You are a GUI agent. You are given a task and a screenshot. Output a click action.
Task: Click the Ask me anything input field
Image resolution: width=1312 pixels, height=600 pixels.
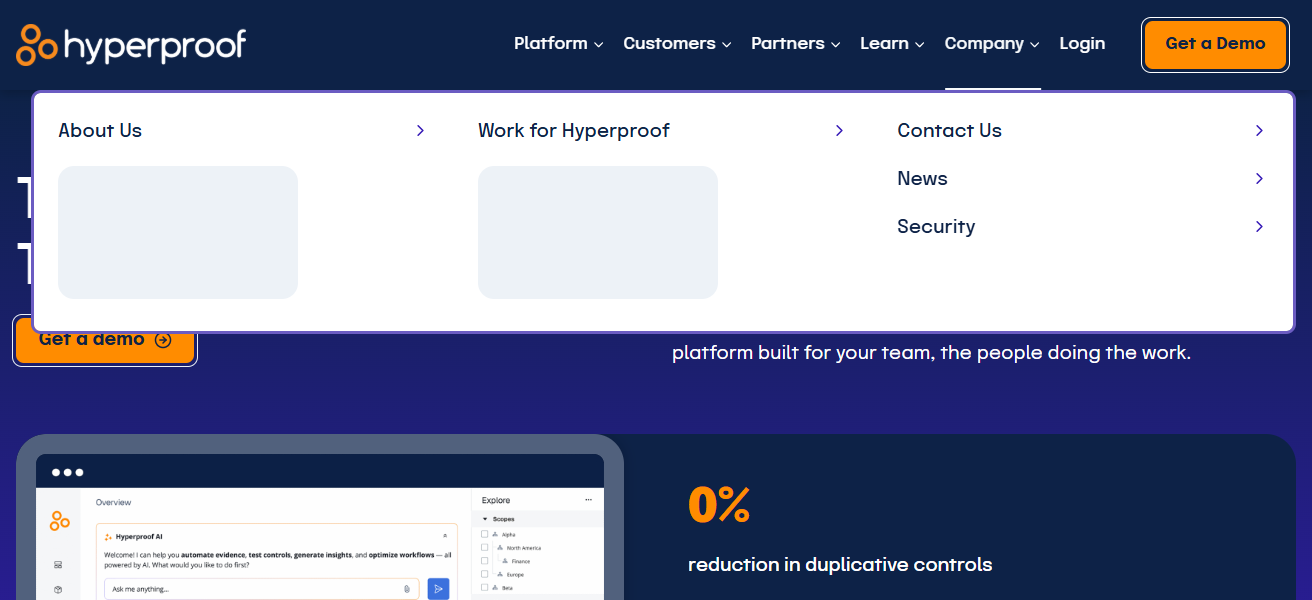click(x=262, y=589)
